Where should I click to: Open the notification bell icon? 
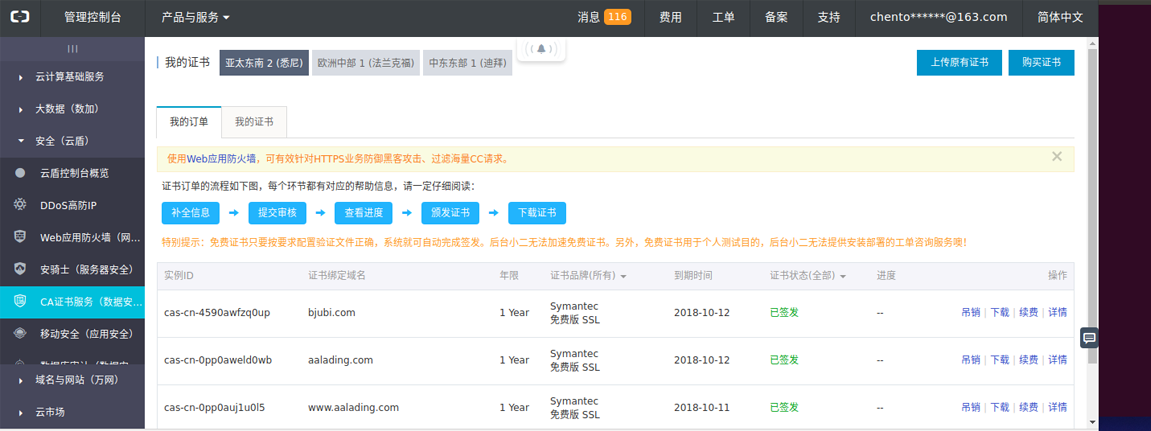[x=541, y=49]
